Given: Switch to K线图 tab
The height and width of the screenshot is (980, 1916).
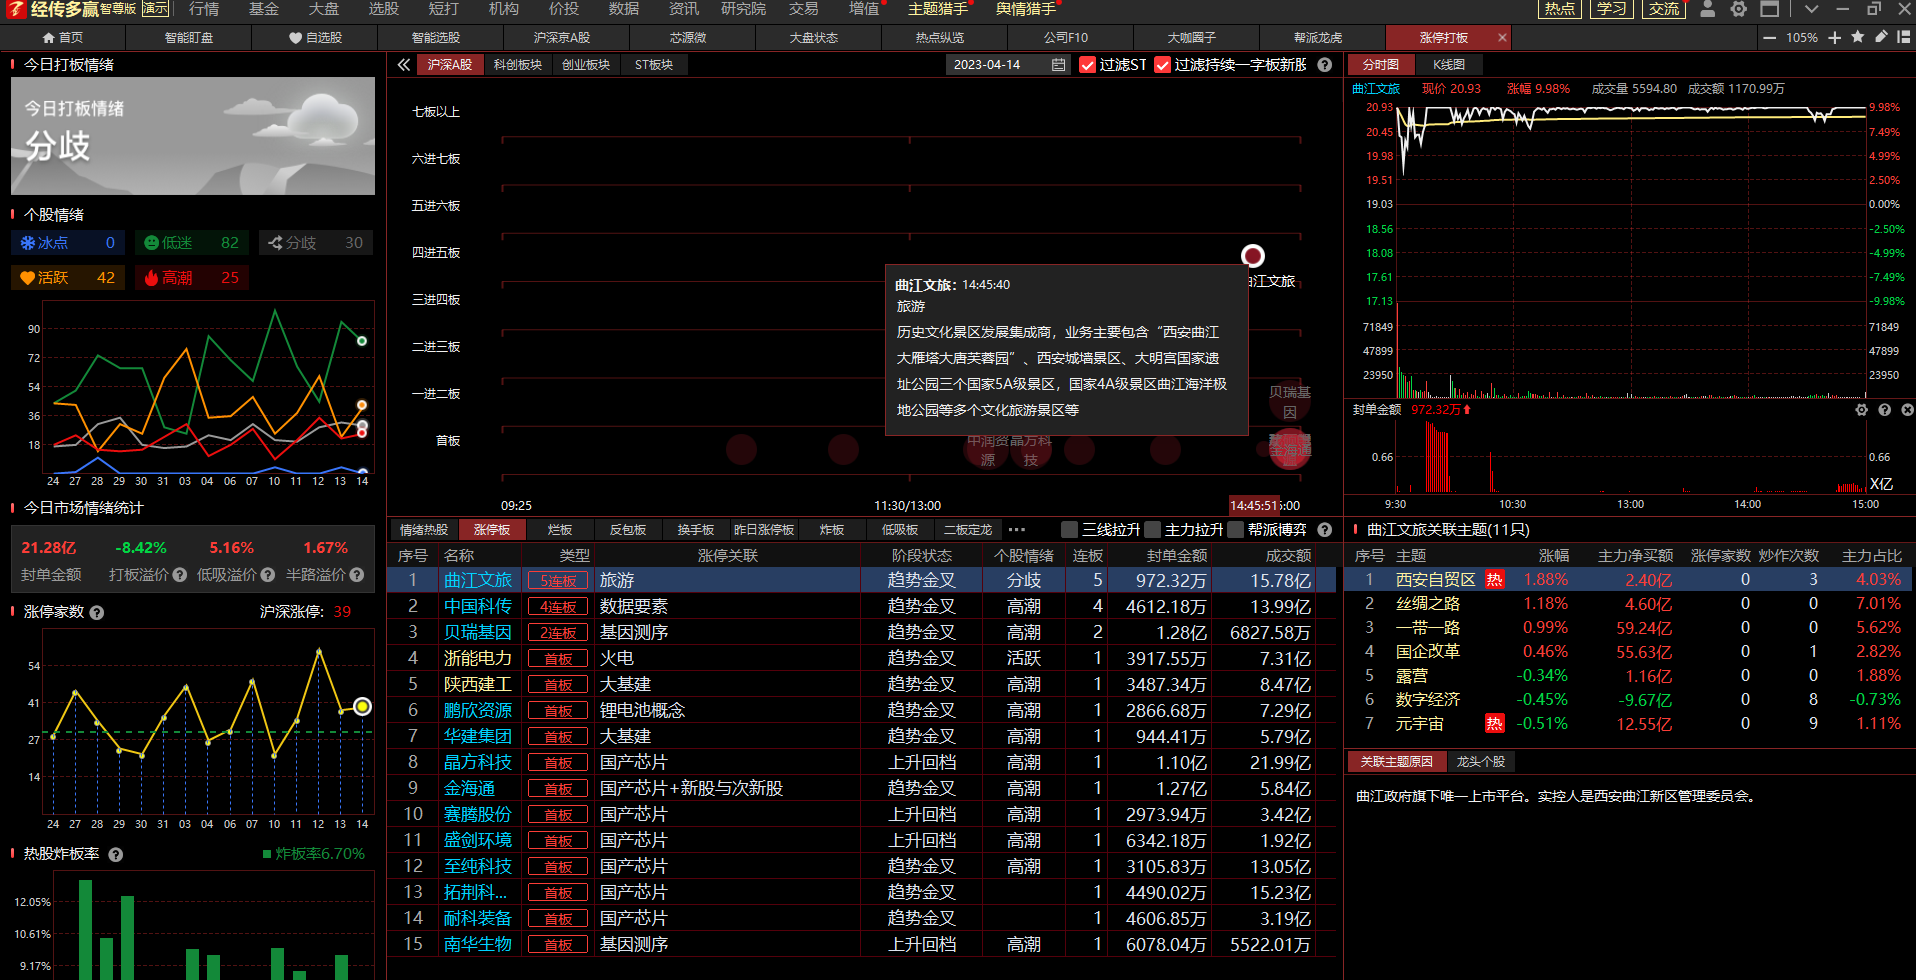Looking at the screenshot, I should 1449,65.
